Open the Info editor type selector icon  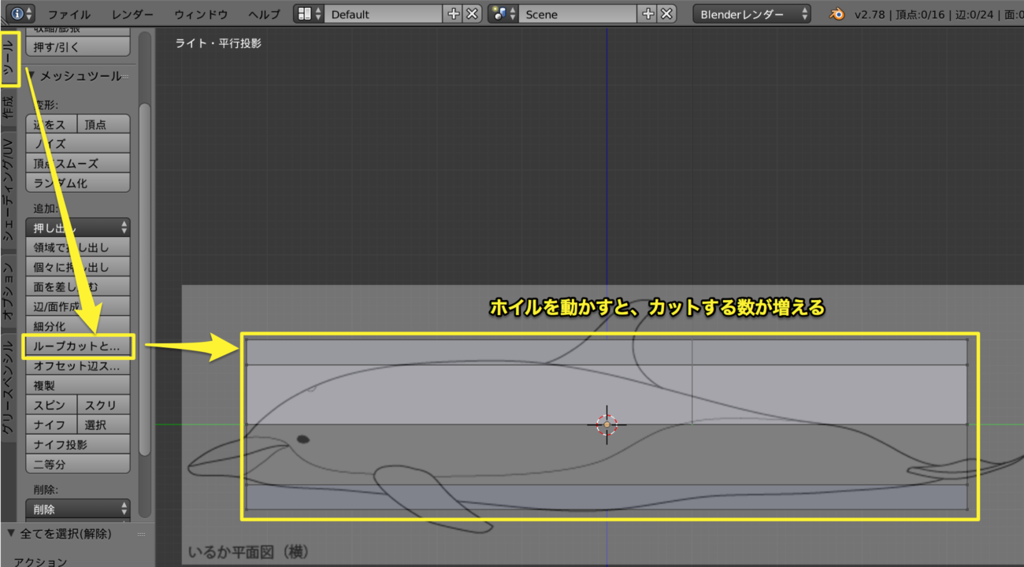pyautogui.click(x=21, y=14)
